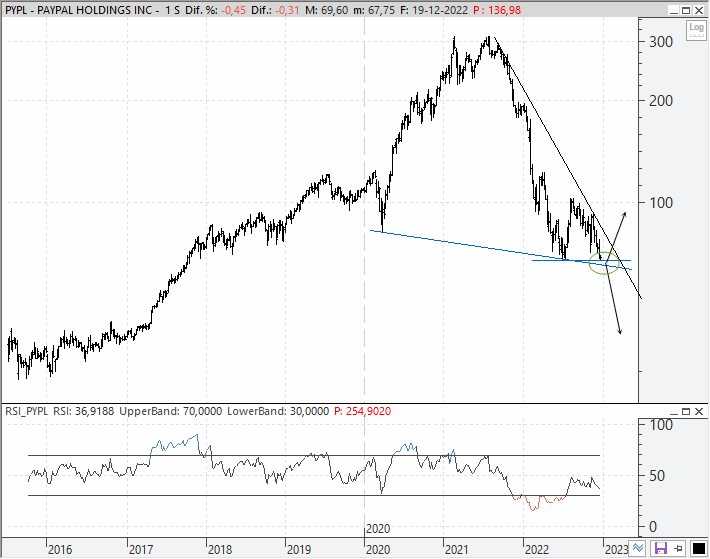Click the 'M: 69,60' high value
This screenshot has height=559, width=710.
tap(326, 10)
